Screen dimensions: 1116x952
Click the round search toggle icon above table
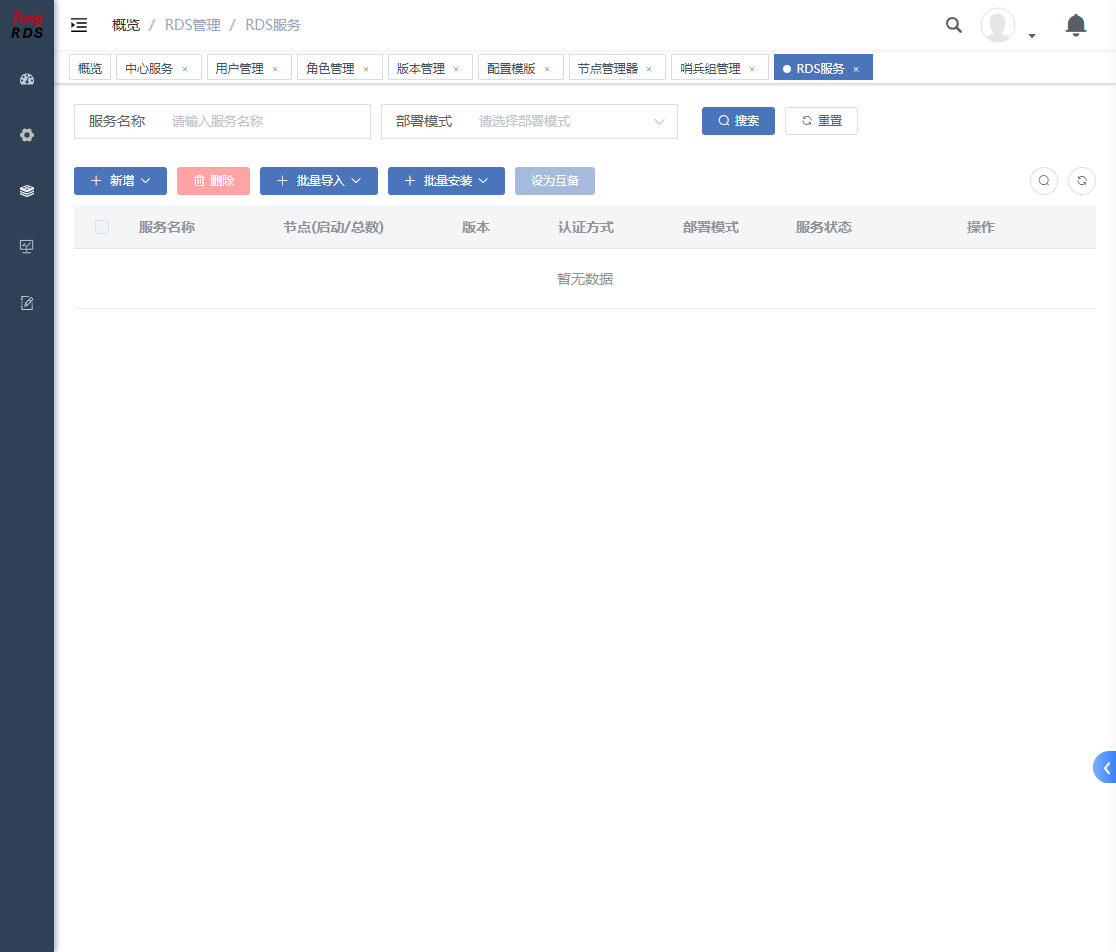(1044, 181)
